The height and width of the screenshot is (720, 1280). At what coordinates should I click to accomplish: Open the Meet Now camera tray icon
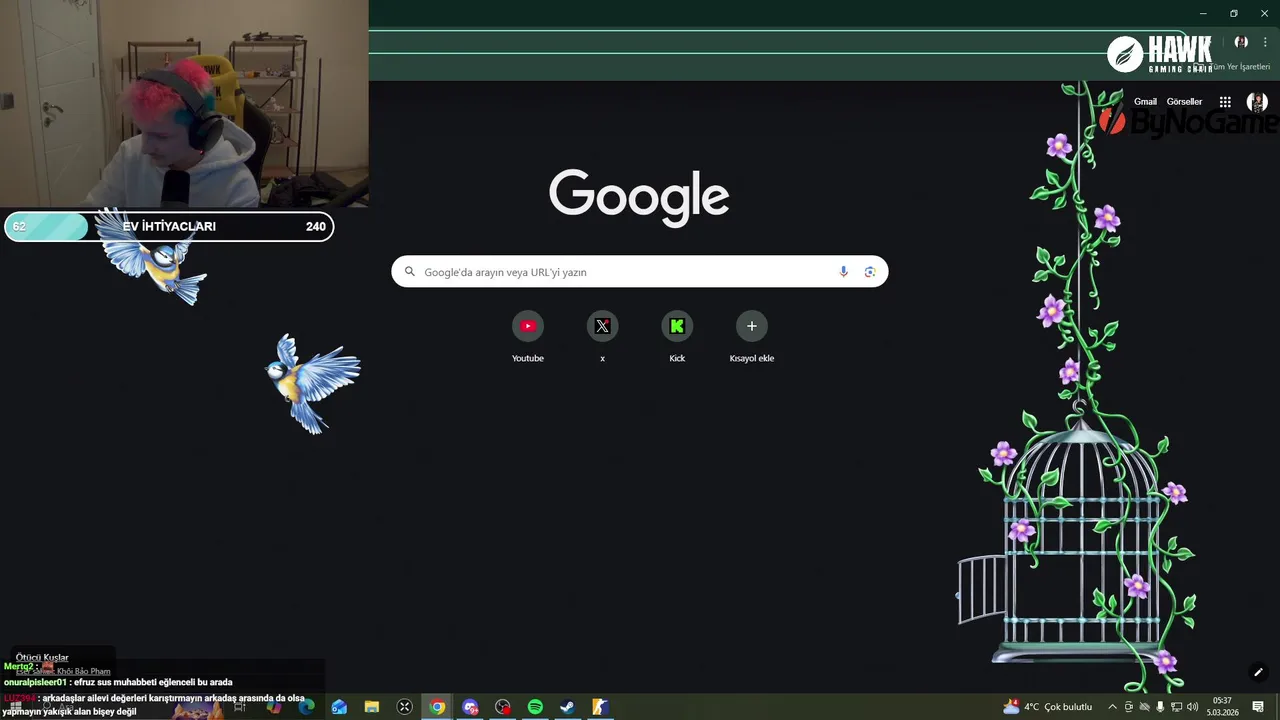pos(1129,707)
